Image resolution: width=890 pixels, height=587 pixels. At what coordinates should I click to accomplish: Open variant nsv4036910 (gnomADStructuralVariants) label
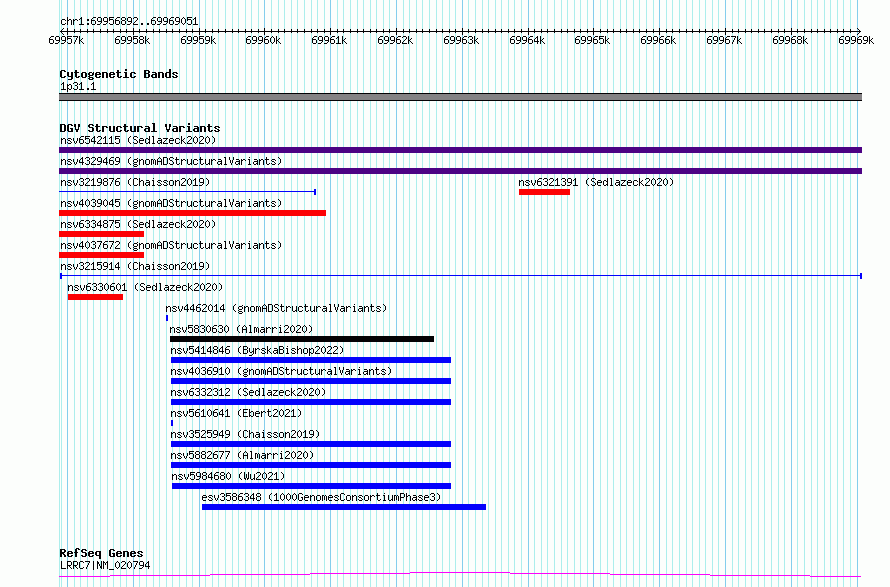click(x=282, y=371)
